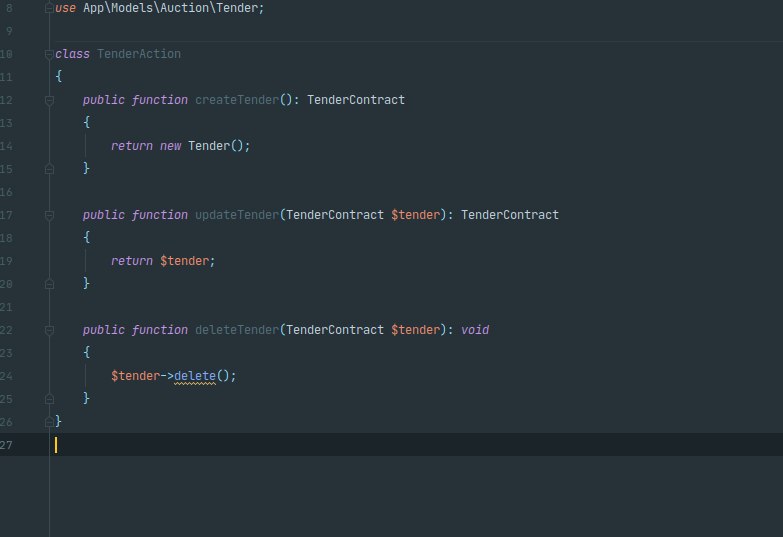Viewport: 783px width, 537px height.
Task: Click TenderContract return type of updateTender
Action: pyautogui.click(x=510, y=215)
